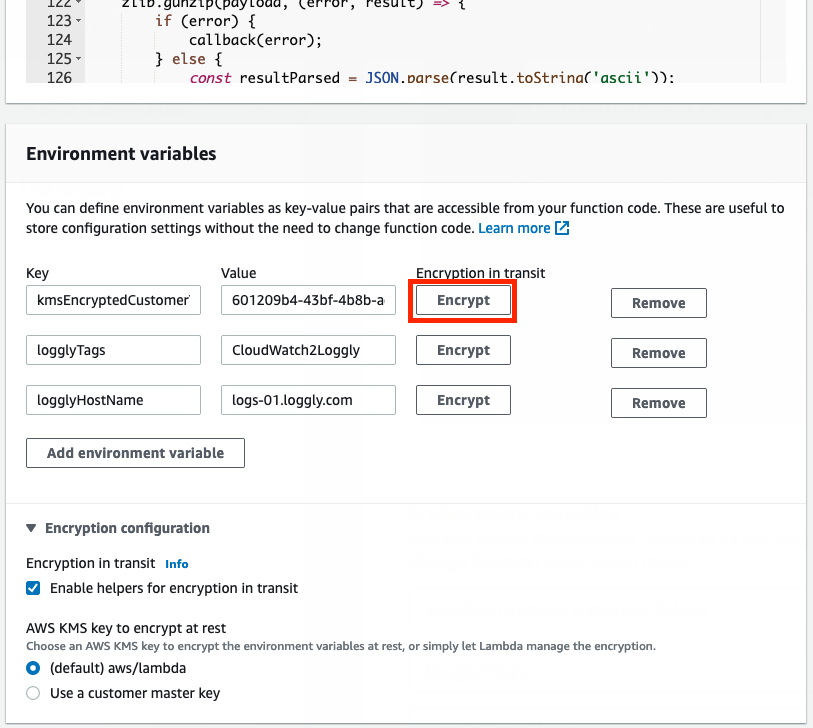This screenshot has height=728, width=813.
Task: Open Info link for Encryption in transit
Action: click(x=176, y=564)
